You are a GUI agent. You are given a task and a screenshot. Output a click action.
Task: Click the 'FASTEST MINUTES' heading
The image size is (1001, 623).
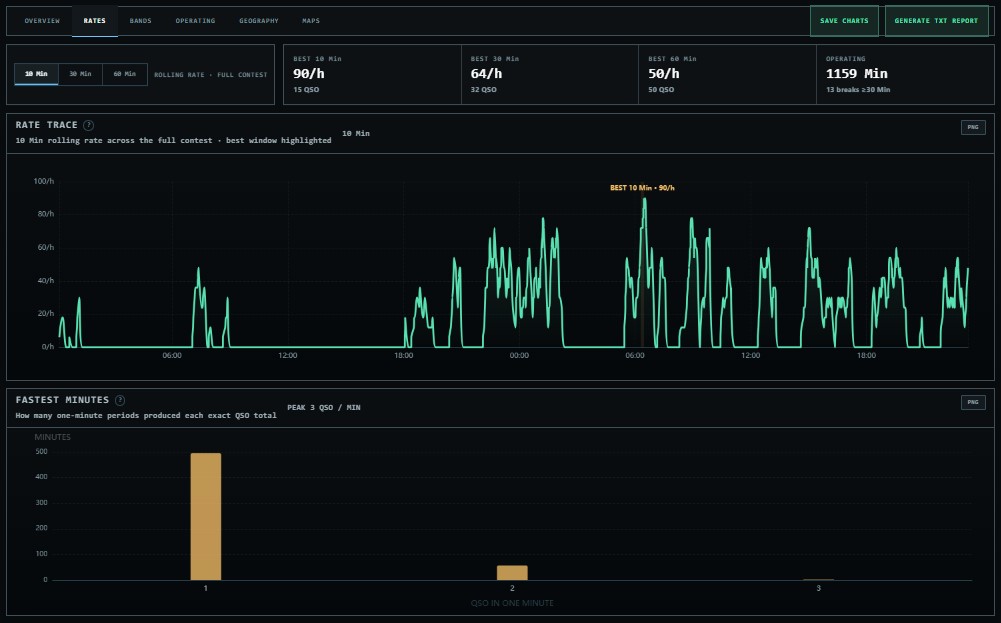(x=63, y=400)
